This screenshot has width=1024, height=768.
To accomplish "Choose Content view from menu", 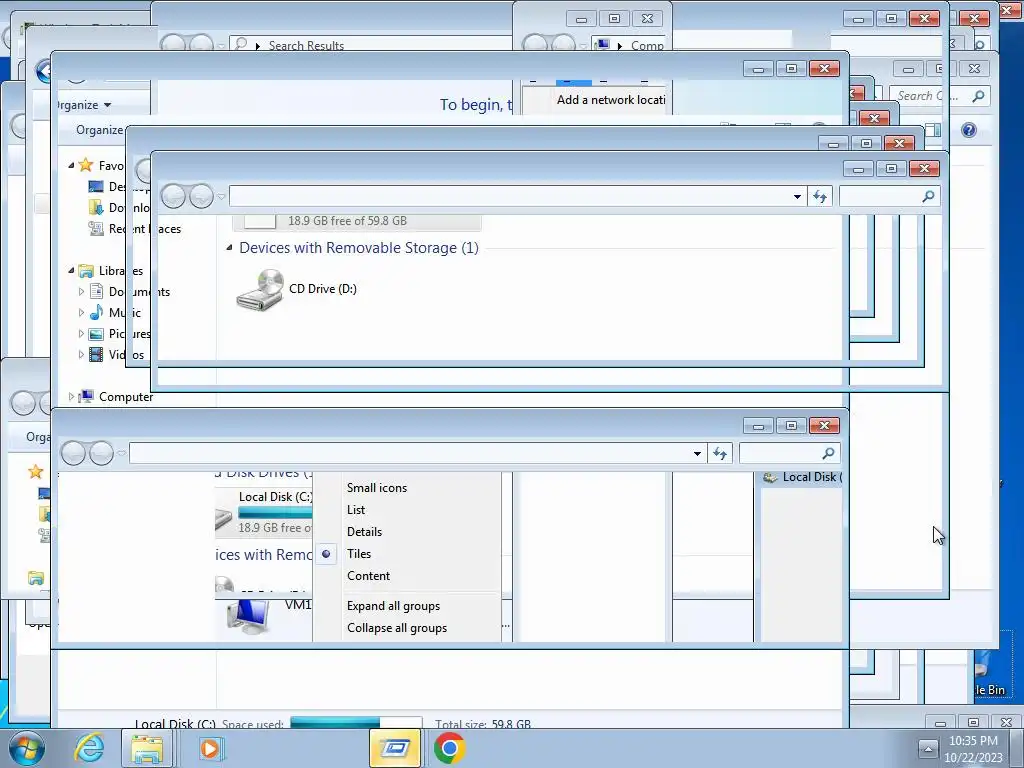I will 368,576.
